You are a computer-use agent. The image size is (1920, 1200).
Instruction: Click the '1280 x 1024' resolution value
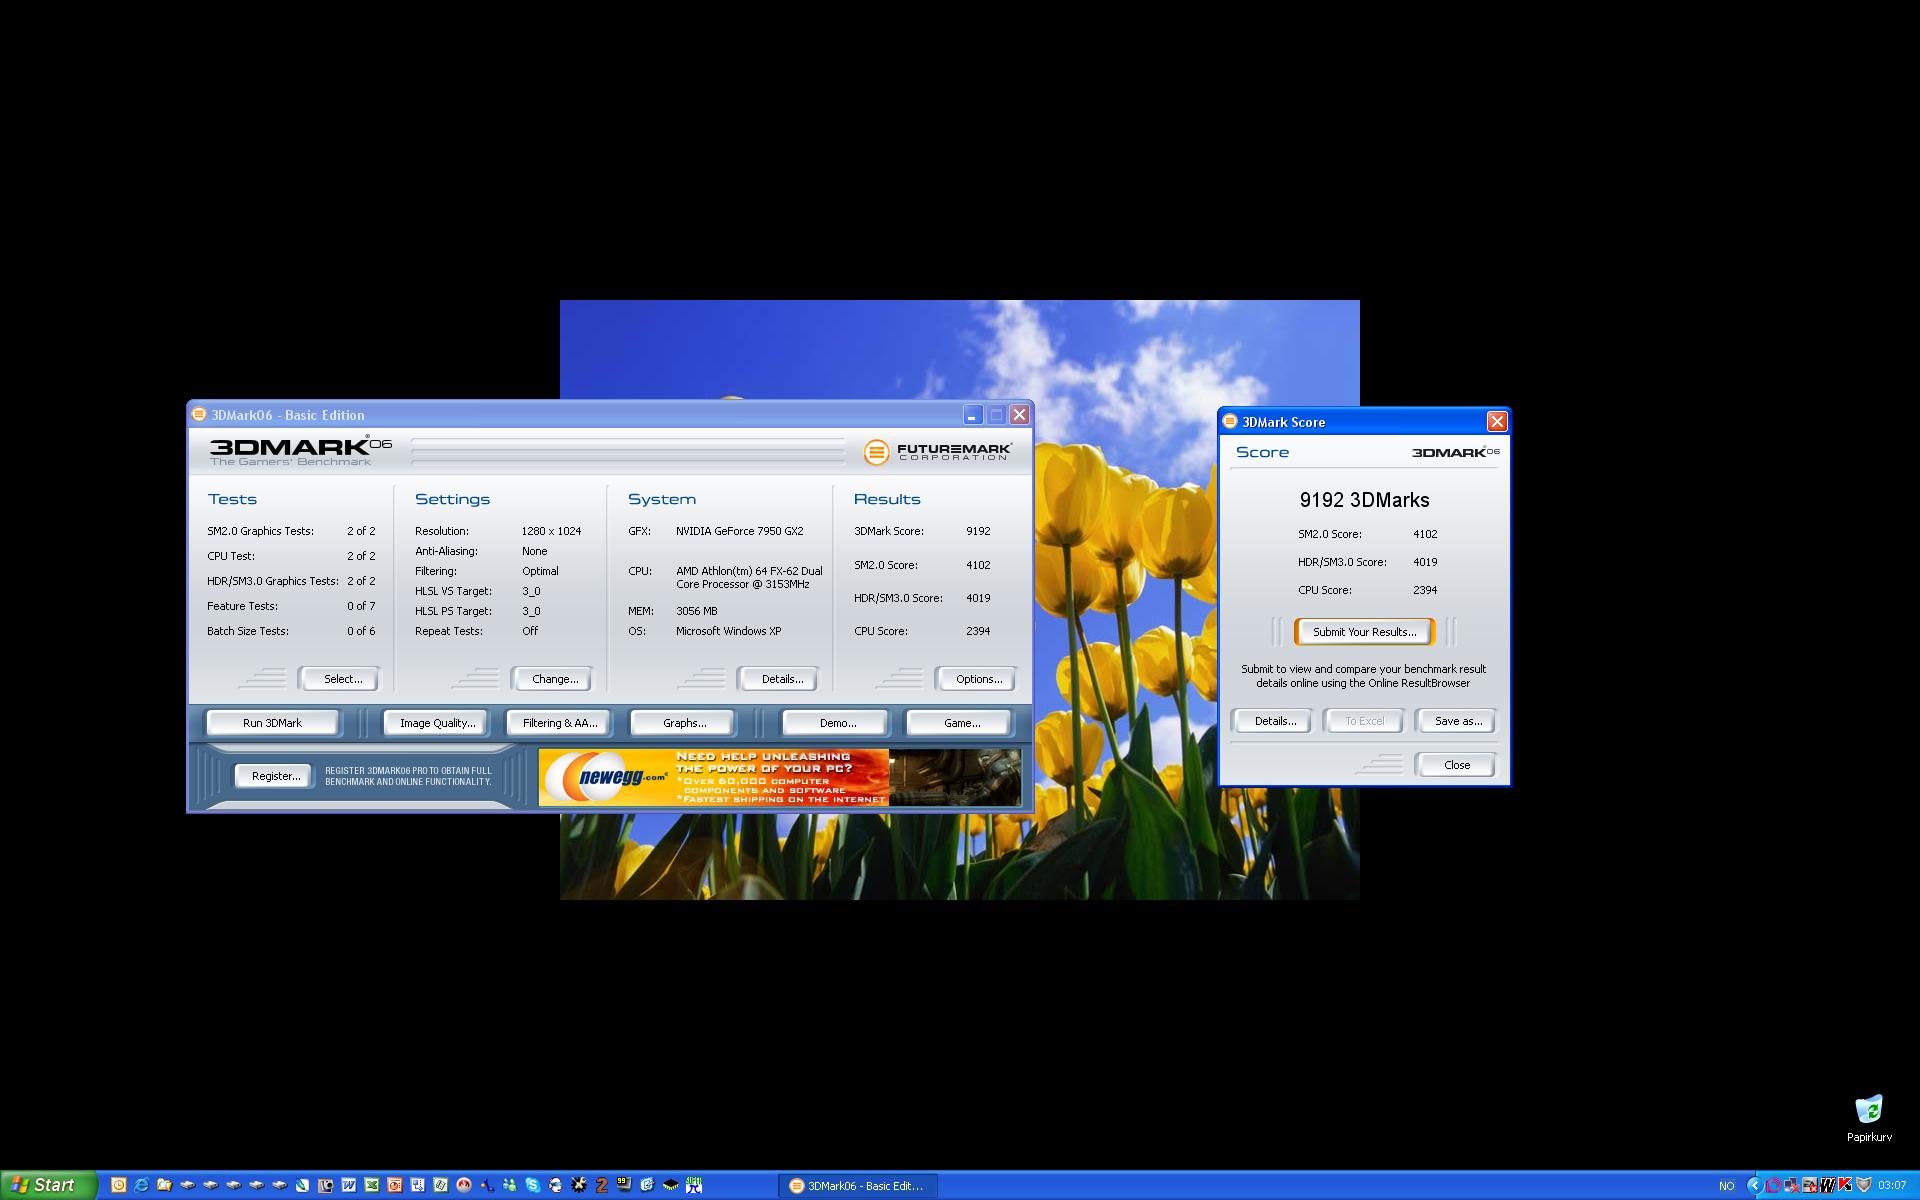551,531
